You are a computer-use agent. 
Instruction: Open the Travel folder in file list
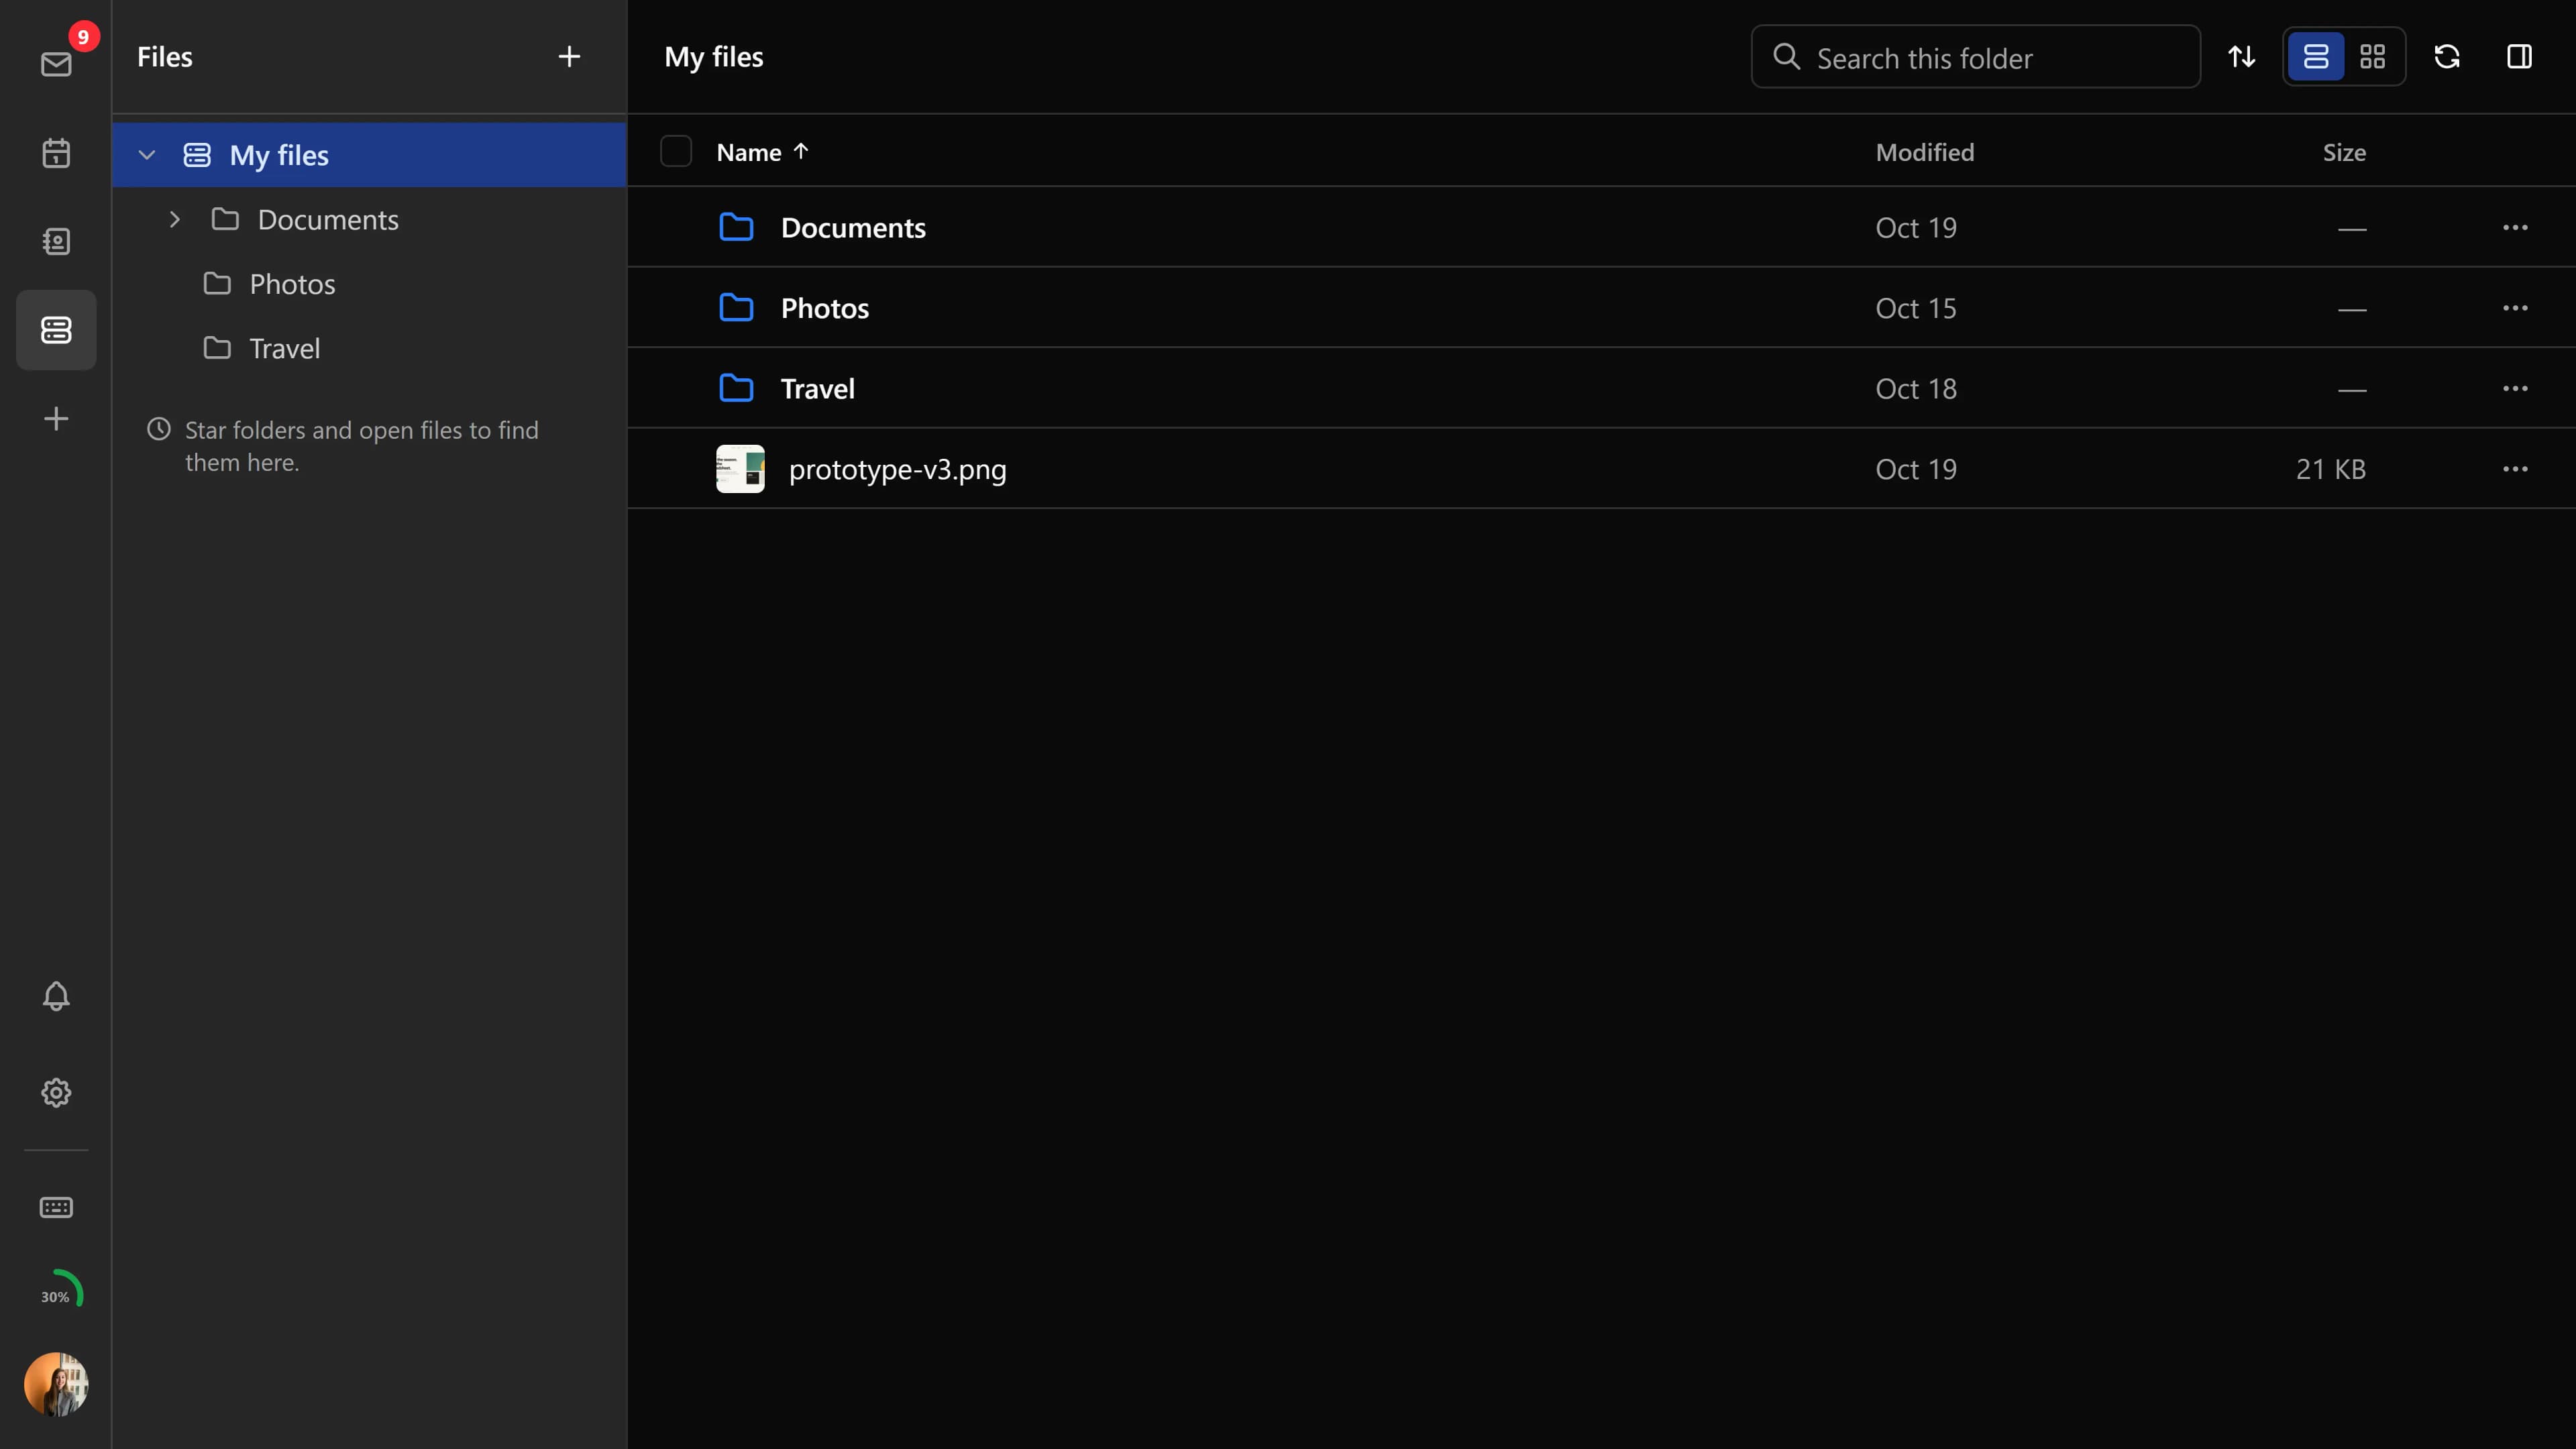pos(817,389)
